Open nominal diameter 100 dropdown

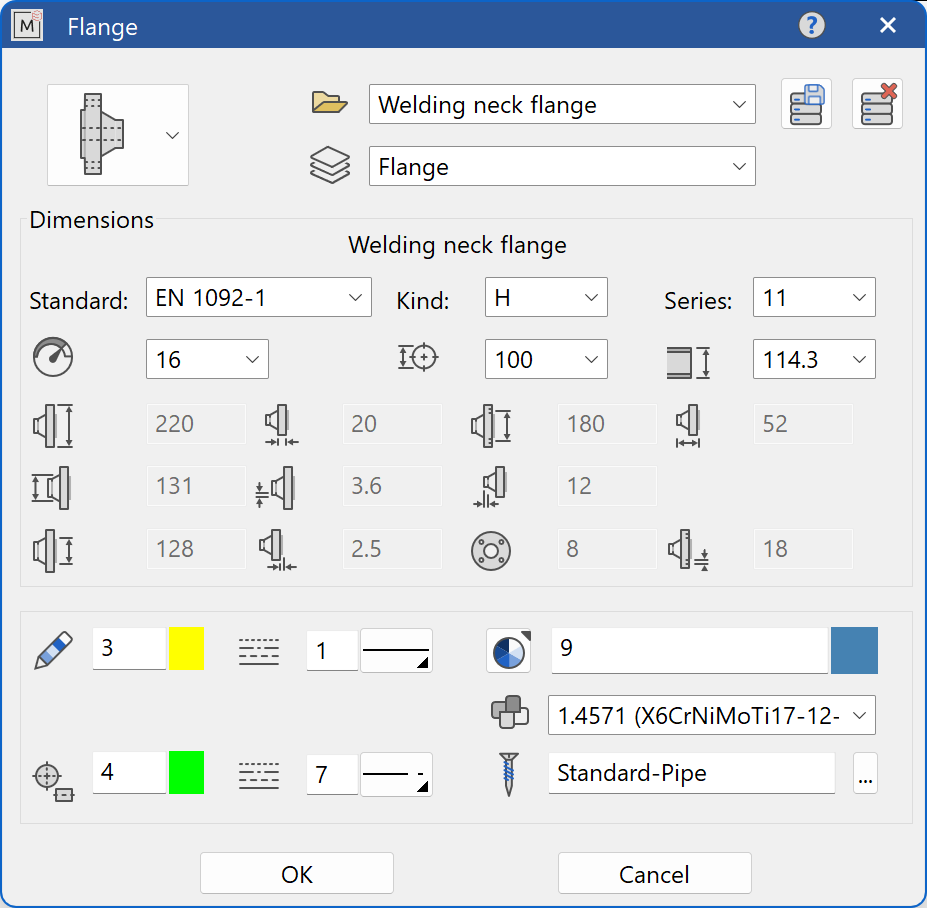click(546, 359)
